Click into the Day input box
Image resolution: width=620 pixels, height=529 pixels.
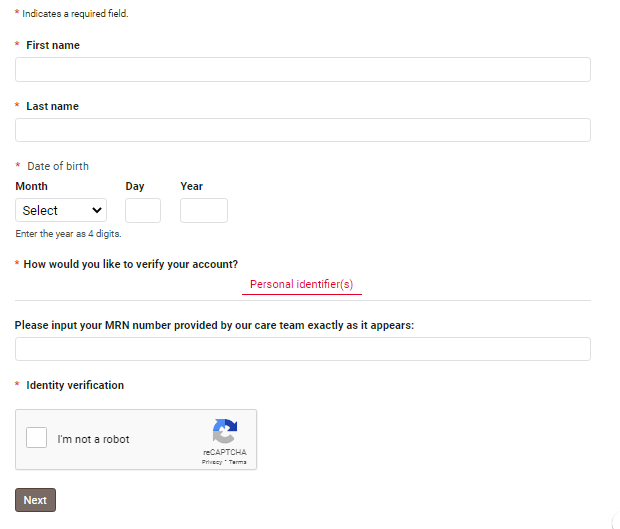[143, 210]
